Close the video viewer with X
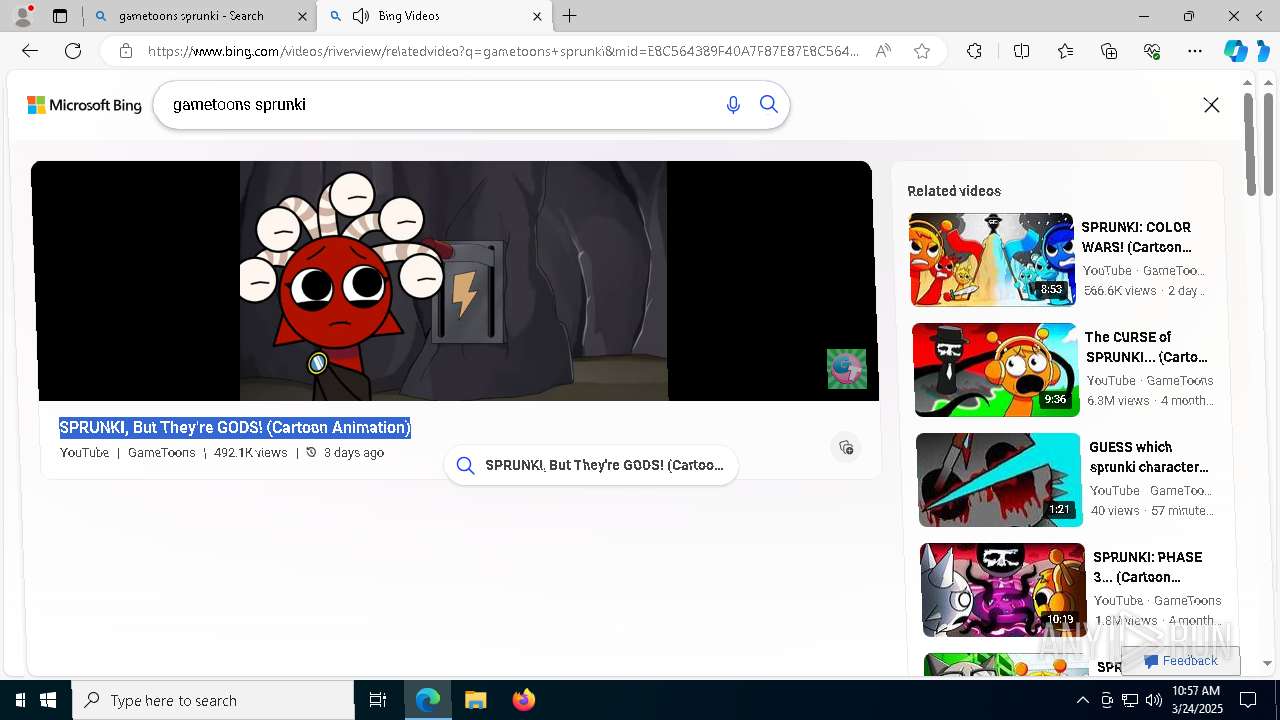1280x720 pixels. [x=1211, y=105]
